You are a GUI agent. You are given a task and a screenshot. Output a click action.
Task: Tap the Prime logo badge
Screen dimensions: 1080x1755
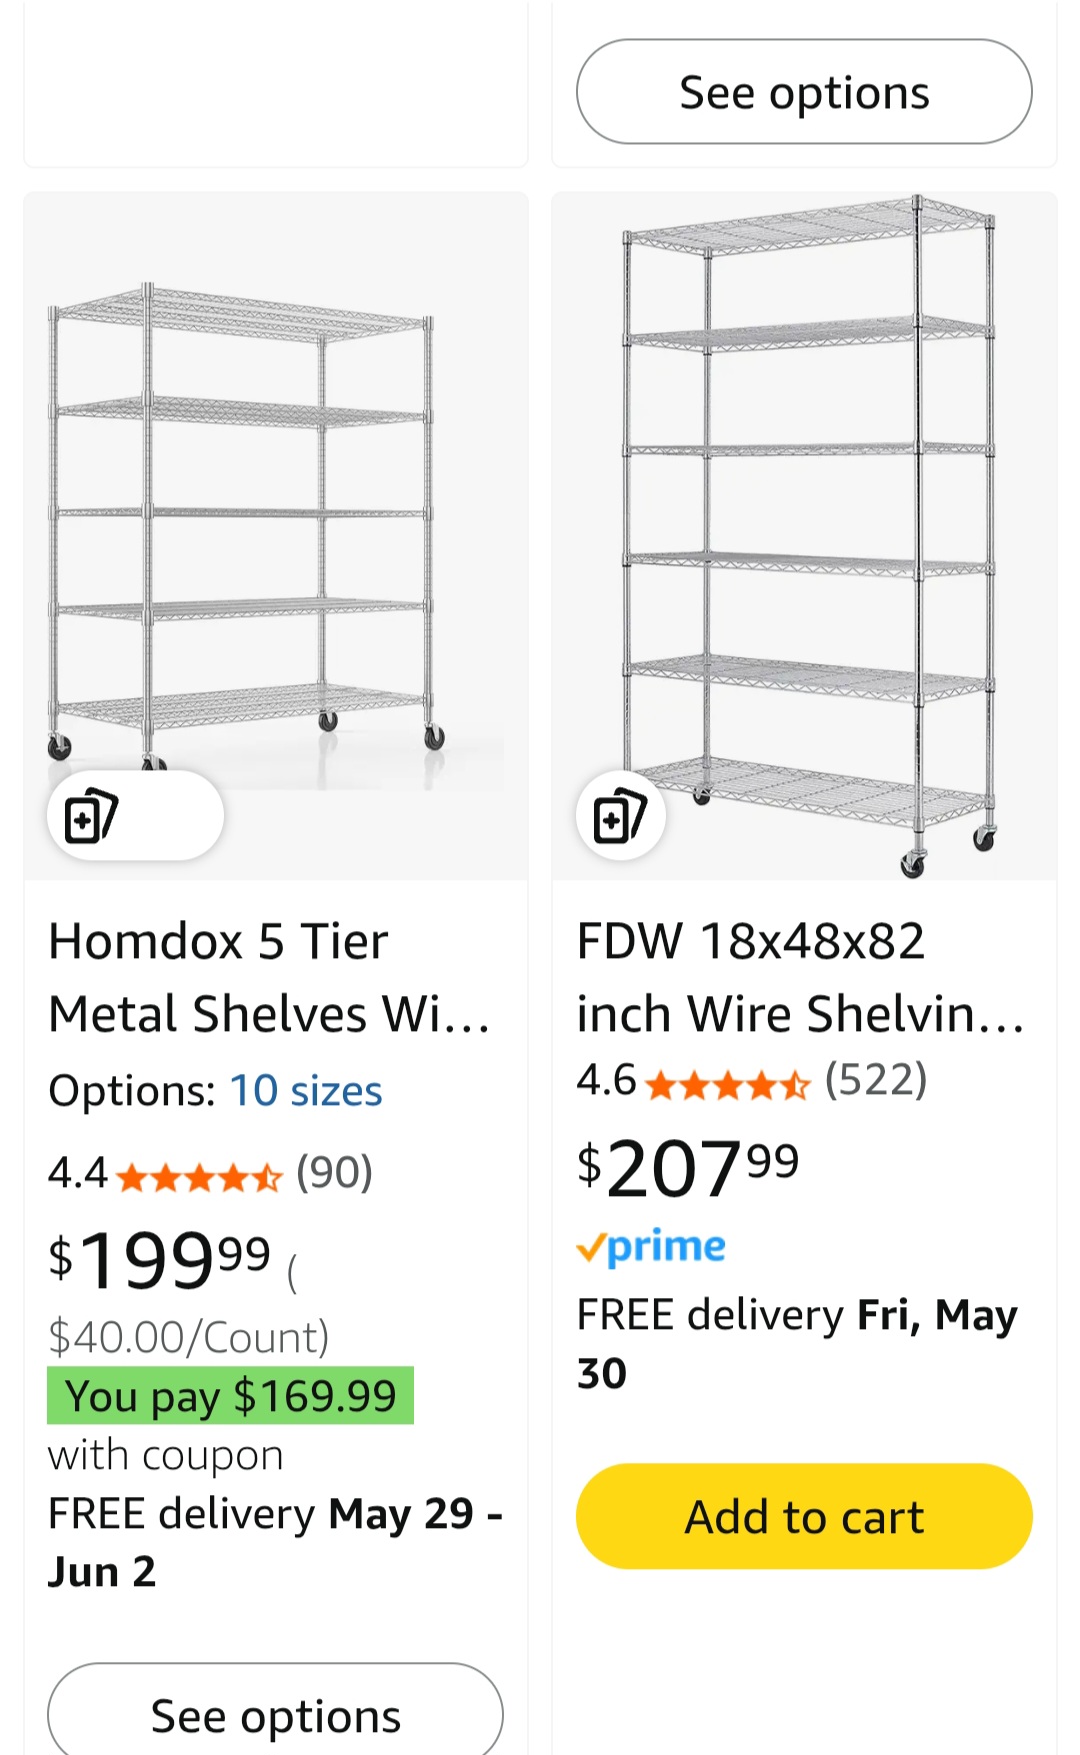coord(652,1247)
